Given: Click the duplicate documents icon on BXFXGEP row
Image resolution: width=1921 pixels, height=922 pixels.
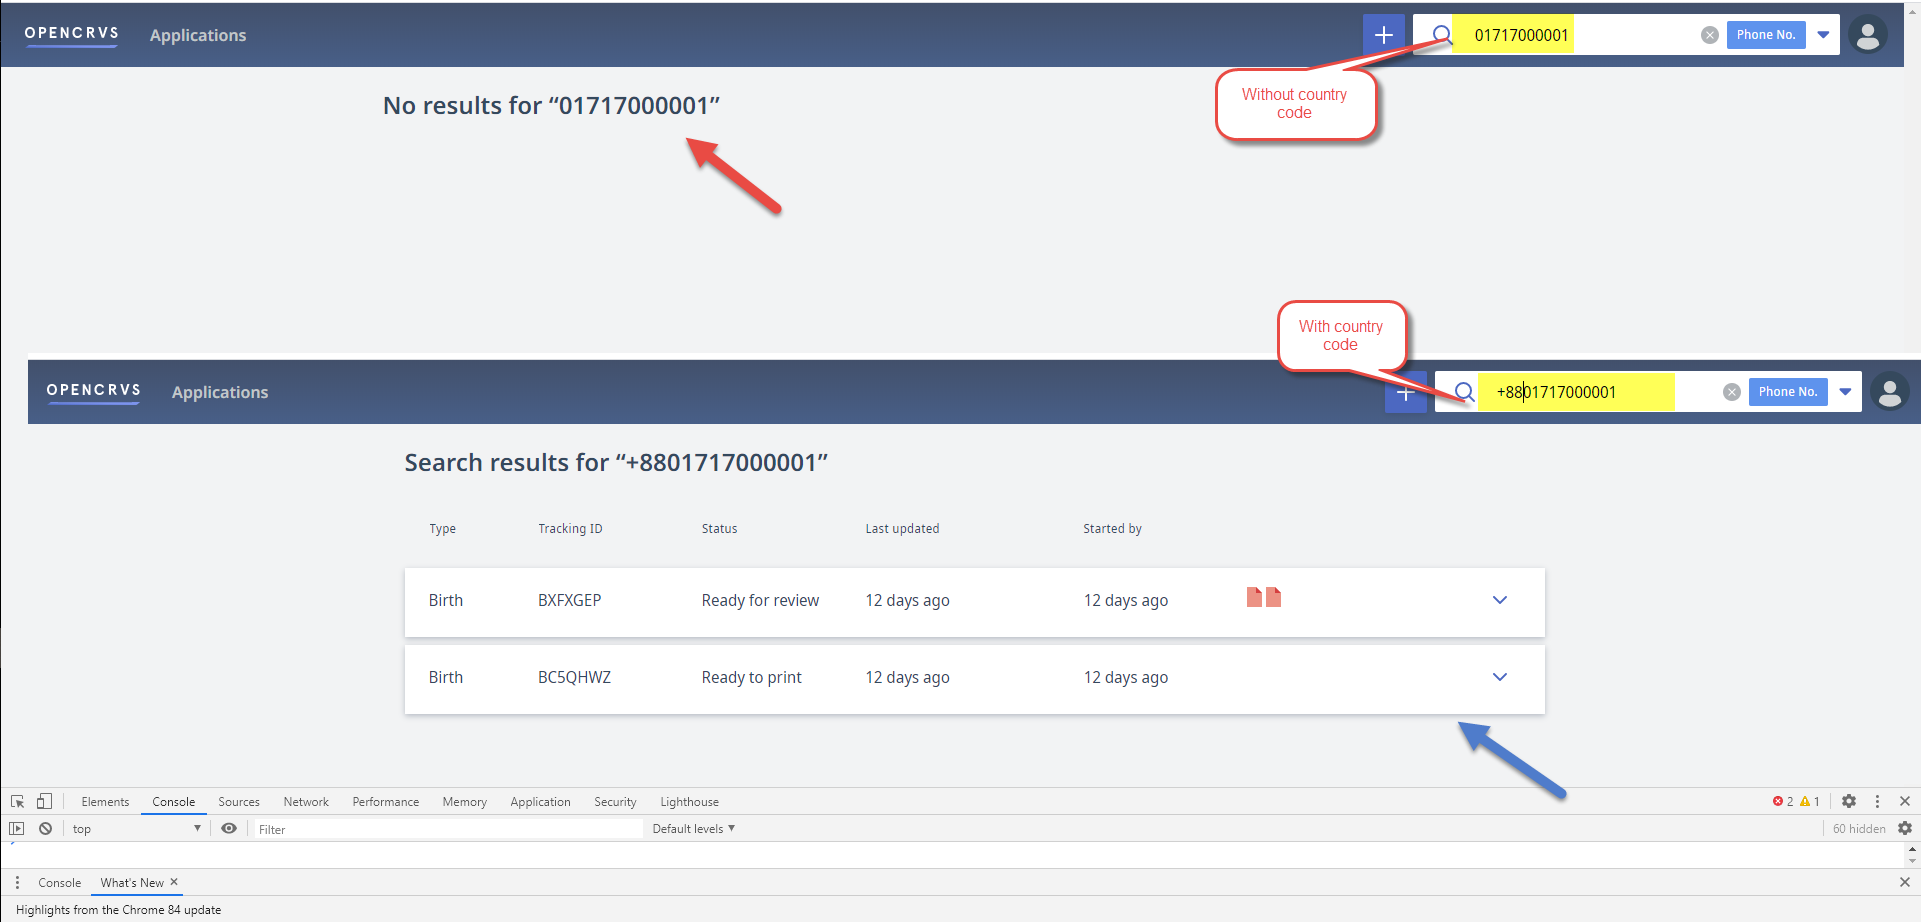Looking at the screenshot, I should (x=1264, y=597).
